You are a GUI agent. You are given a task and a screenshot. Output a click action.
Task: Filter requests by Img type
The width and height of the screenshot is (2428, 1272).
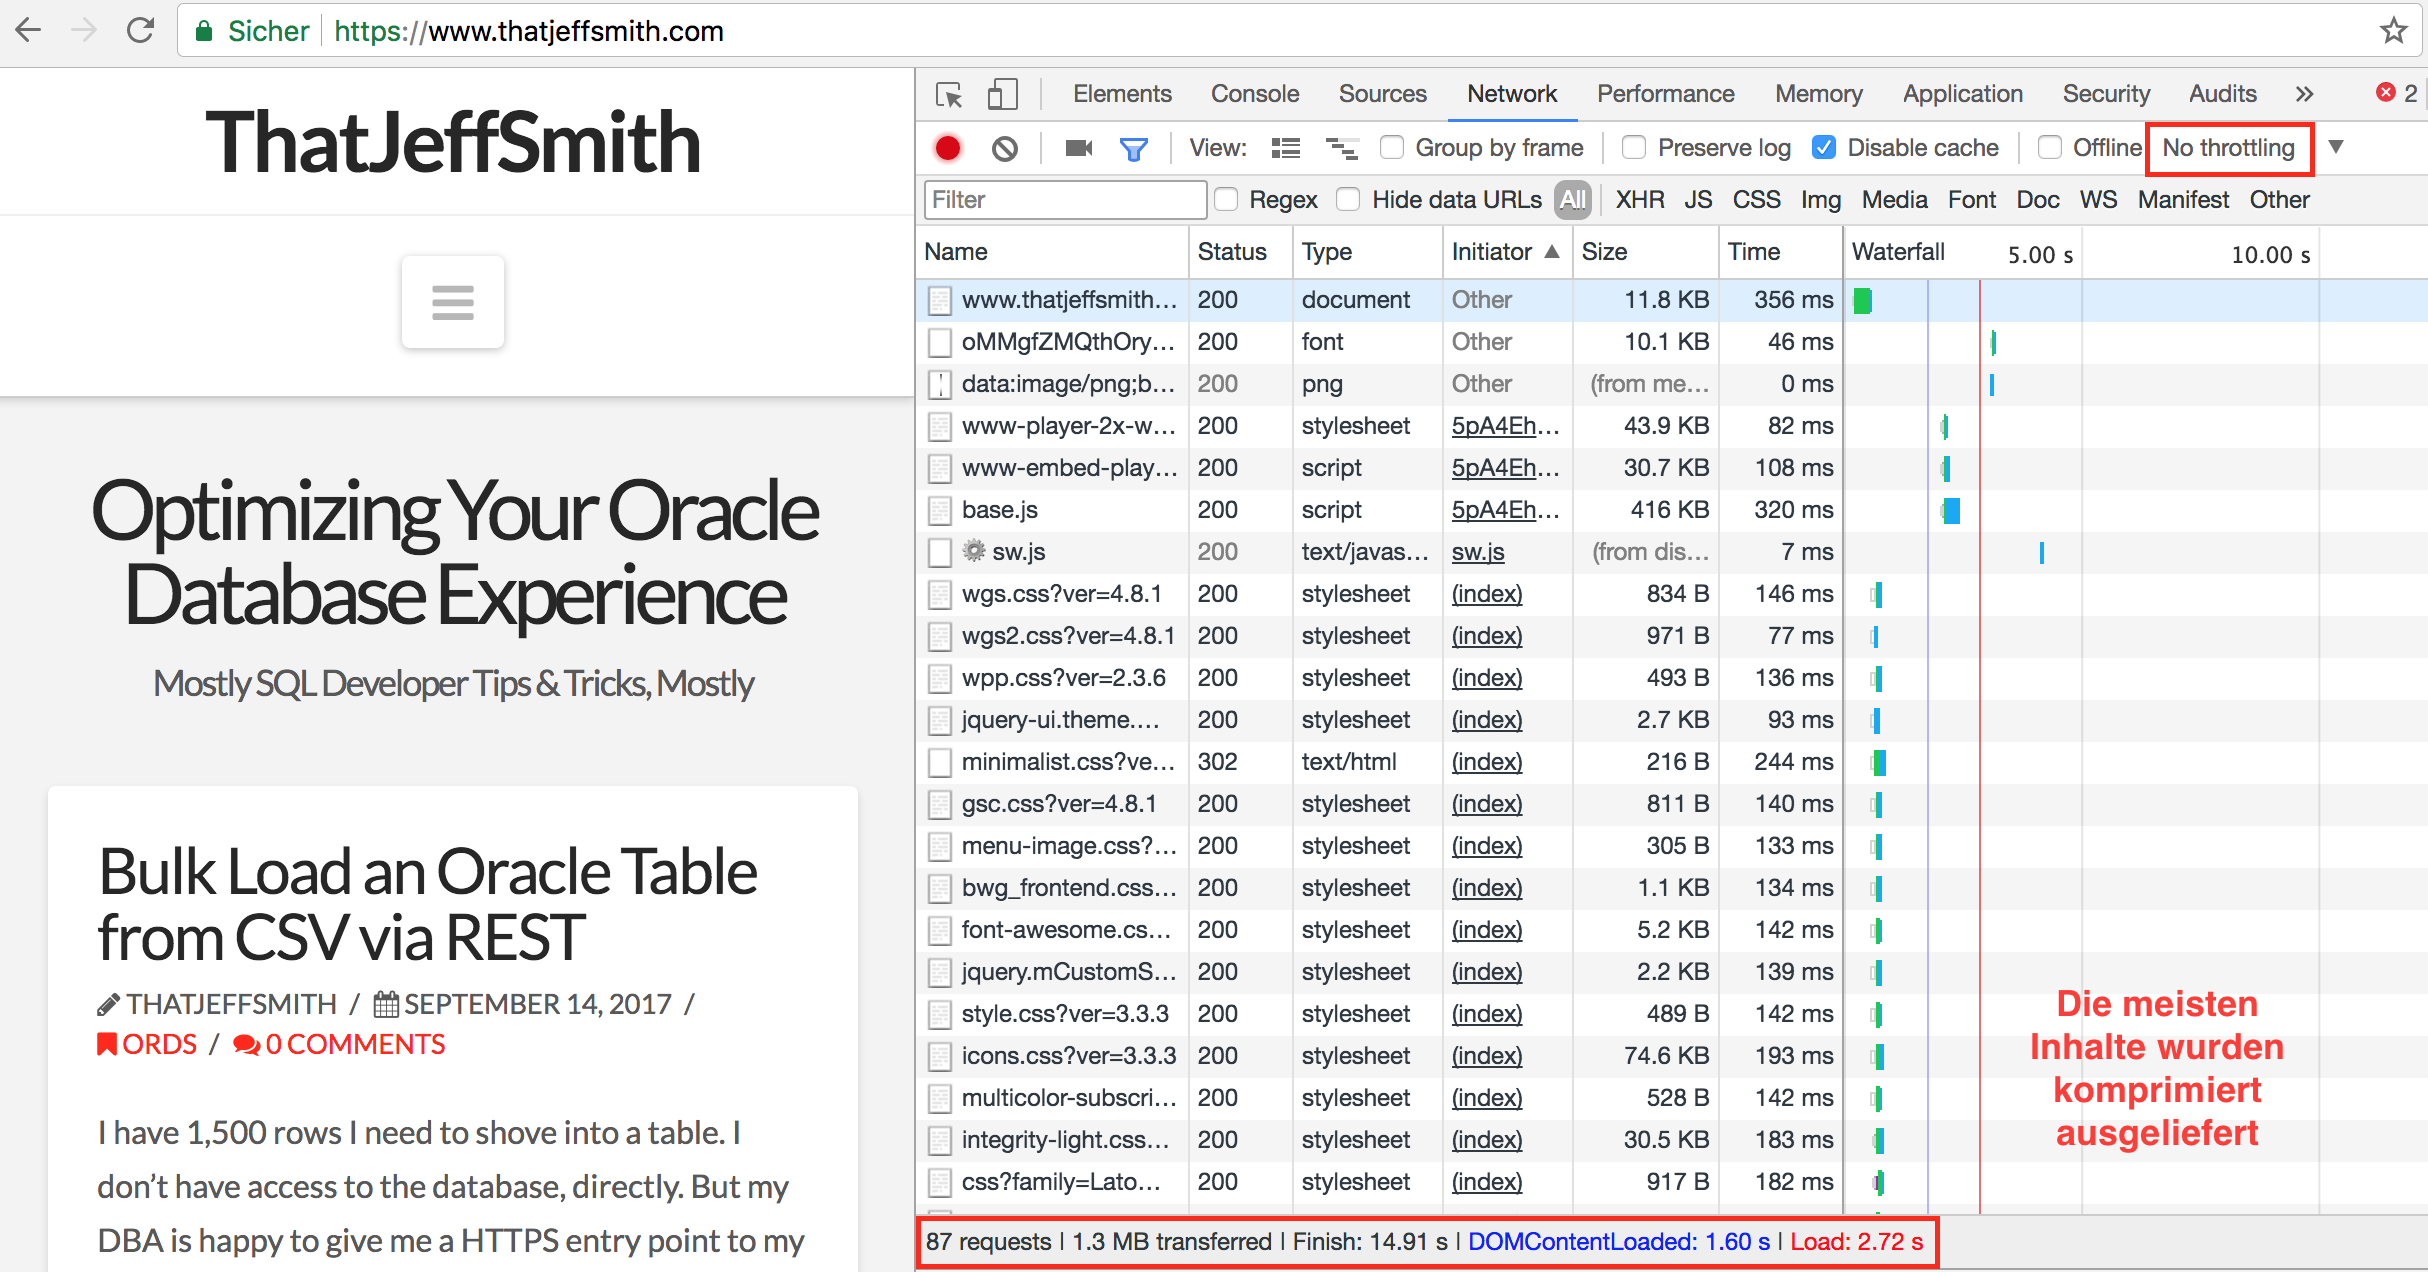tap(1821, 200)
